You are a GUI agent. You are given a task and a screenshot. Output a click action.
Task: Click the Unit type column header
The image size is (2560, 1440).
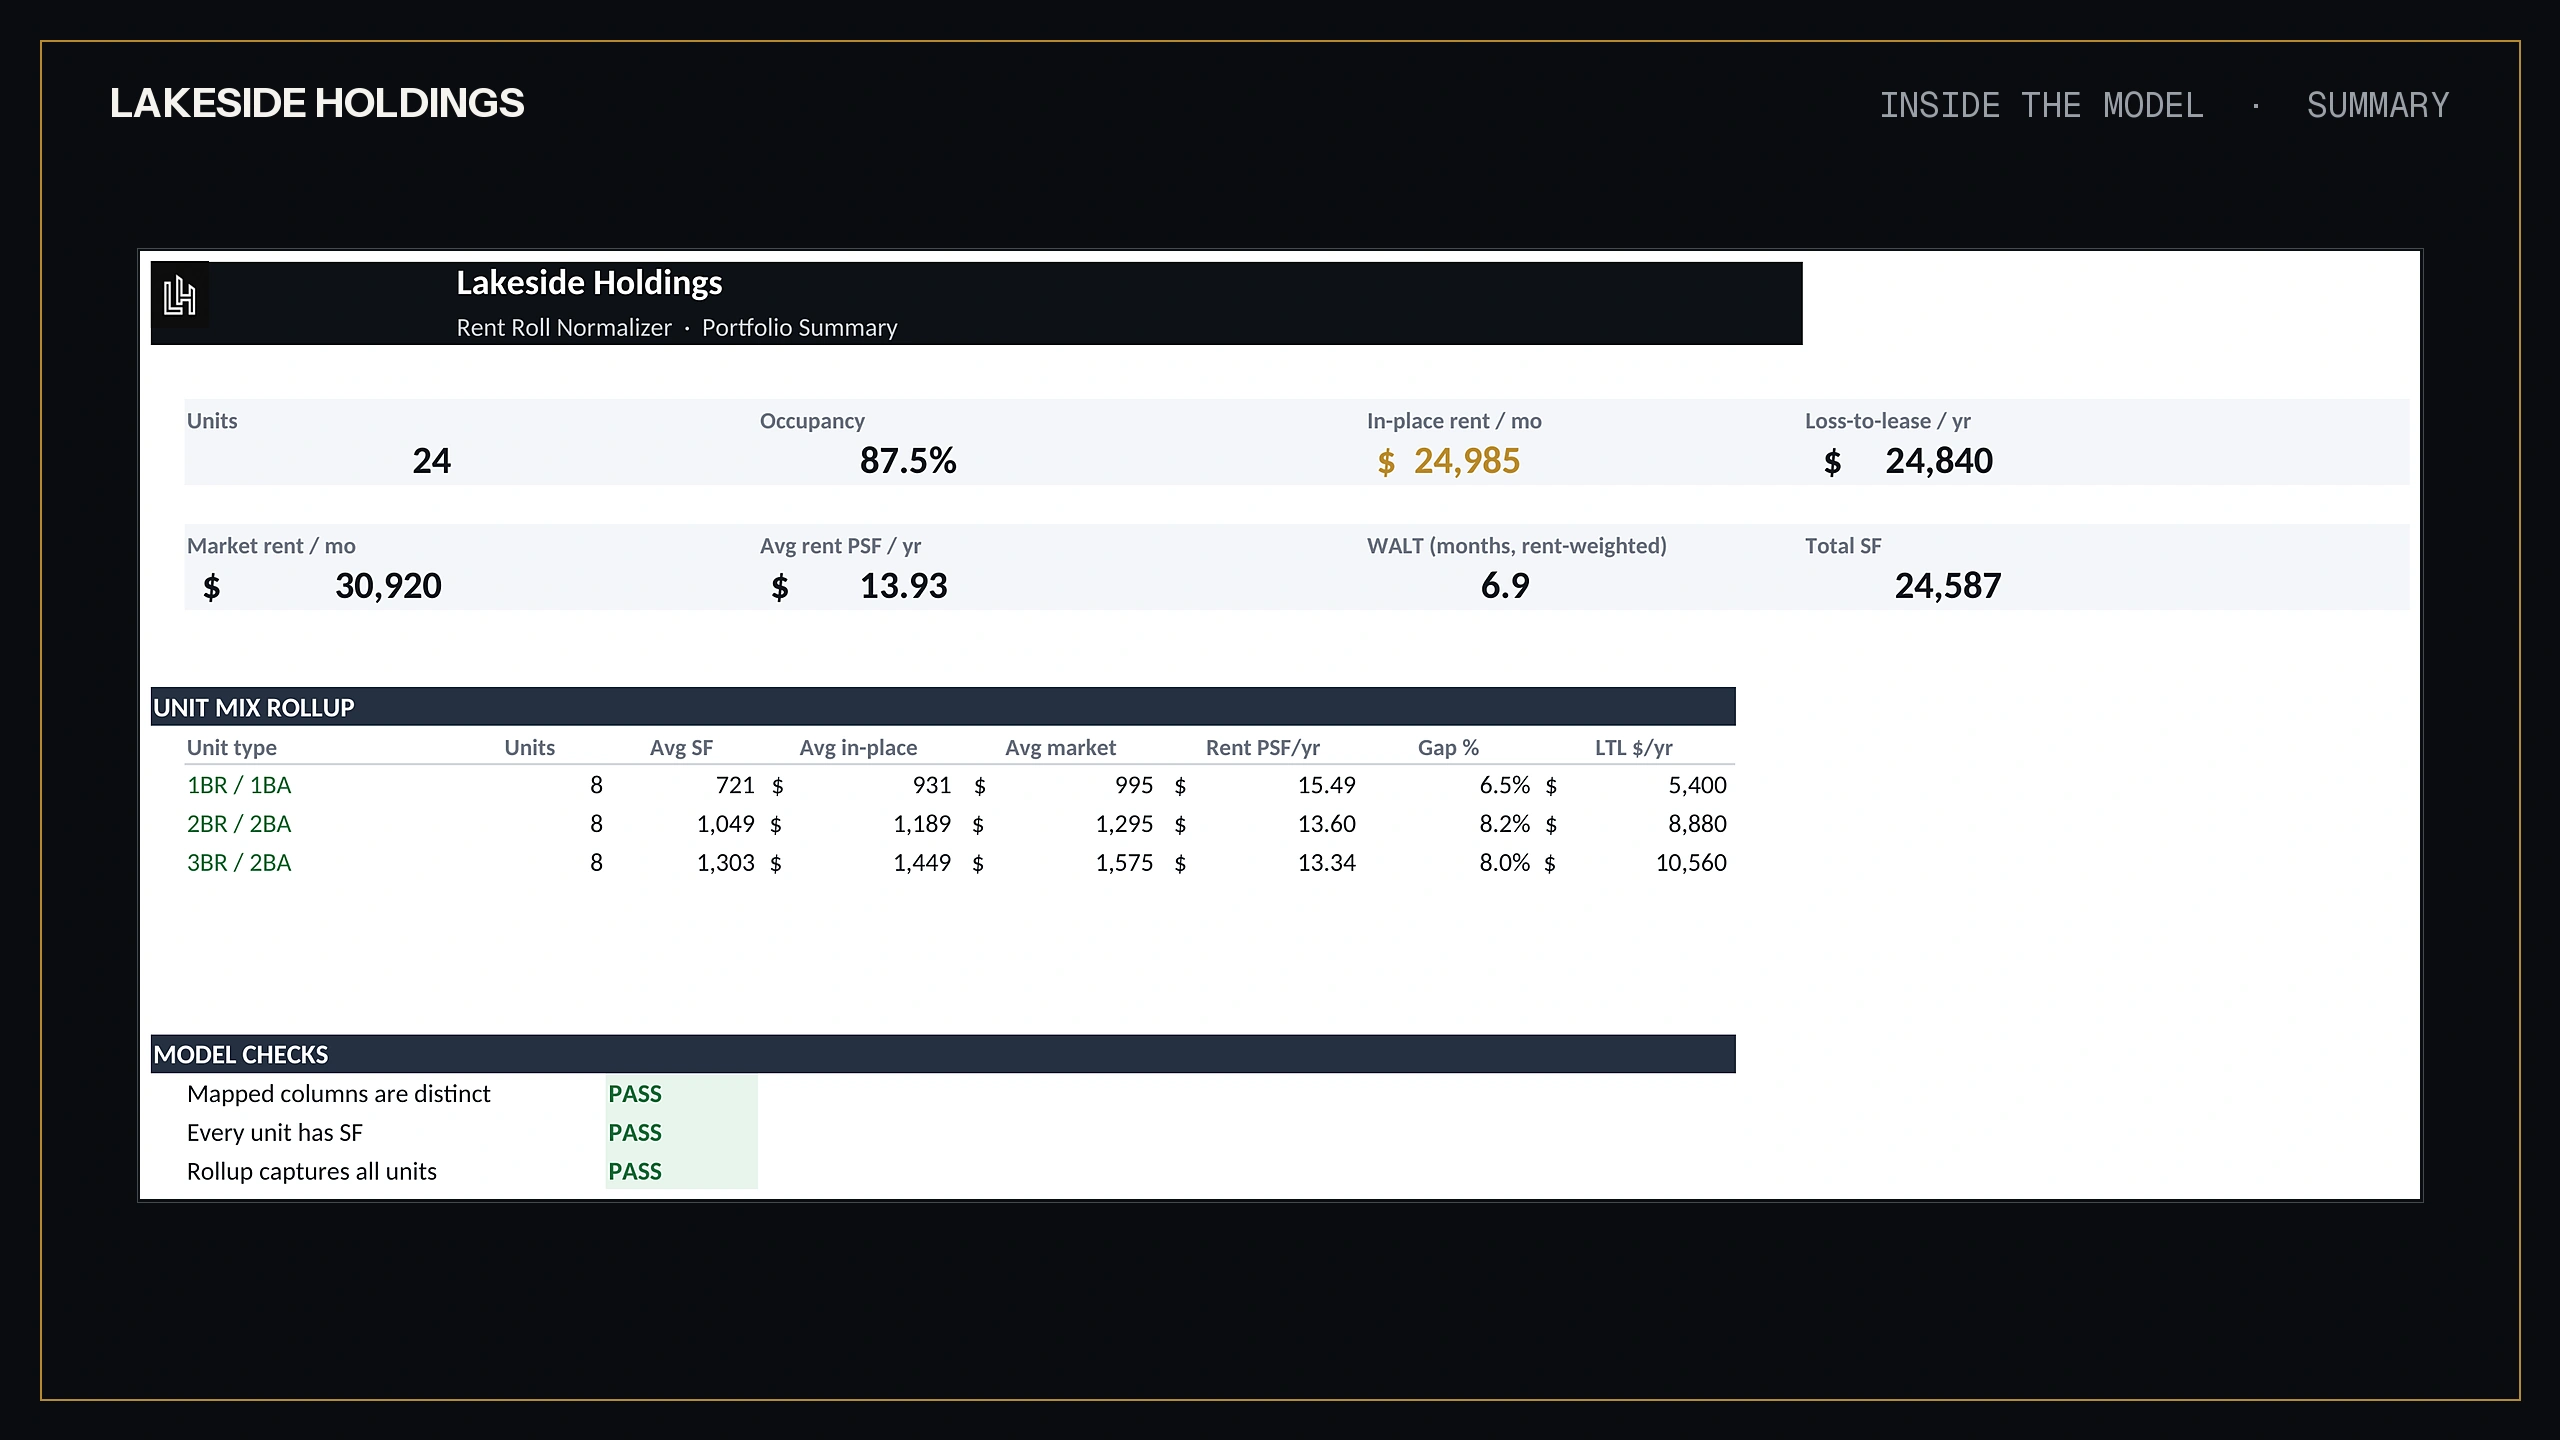point(232,748)
